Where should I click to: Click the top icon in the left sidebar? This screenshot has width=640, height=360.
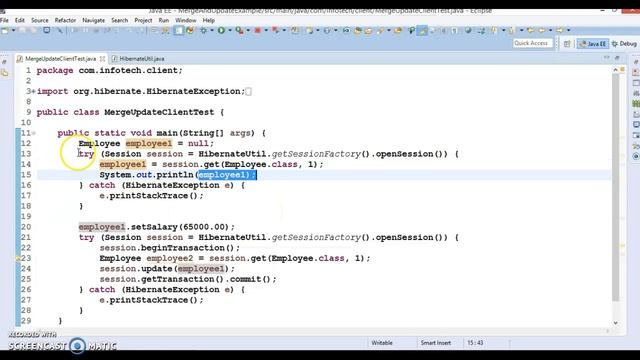pyautogui.click(x=4, y=62)
